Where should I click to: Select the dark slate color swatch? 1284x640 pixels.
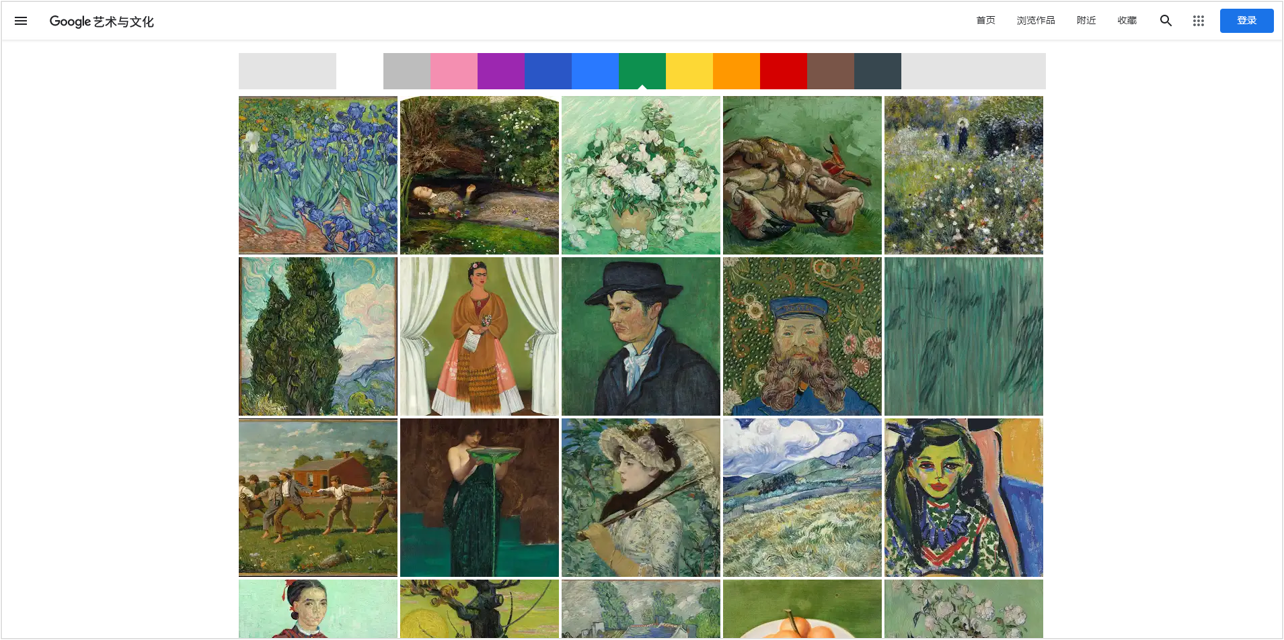(x=878, y=71)
